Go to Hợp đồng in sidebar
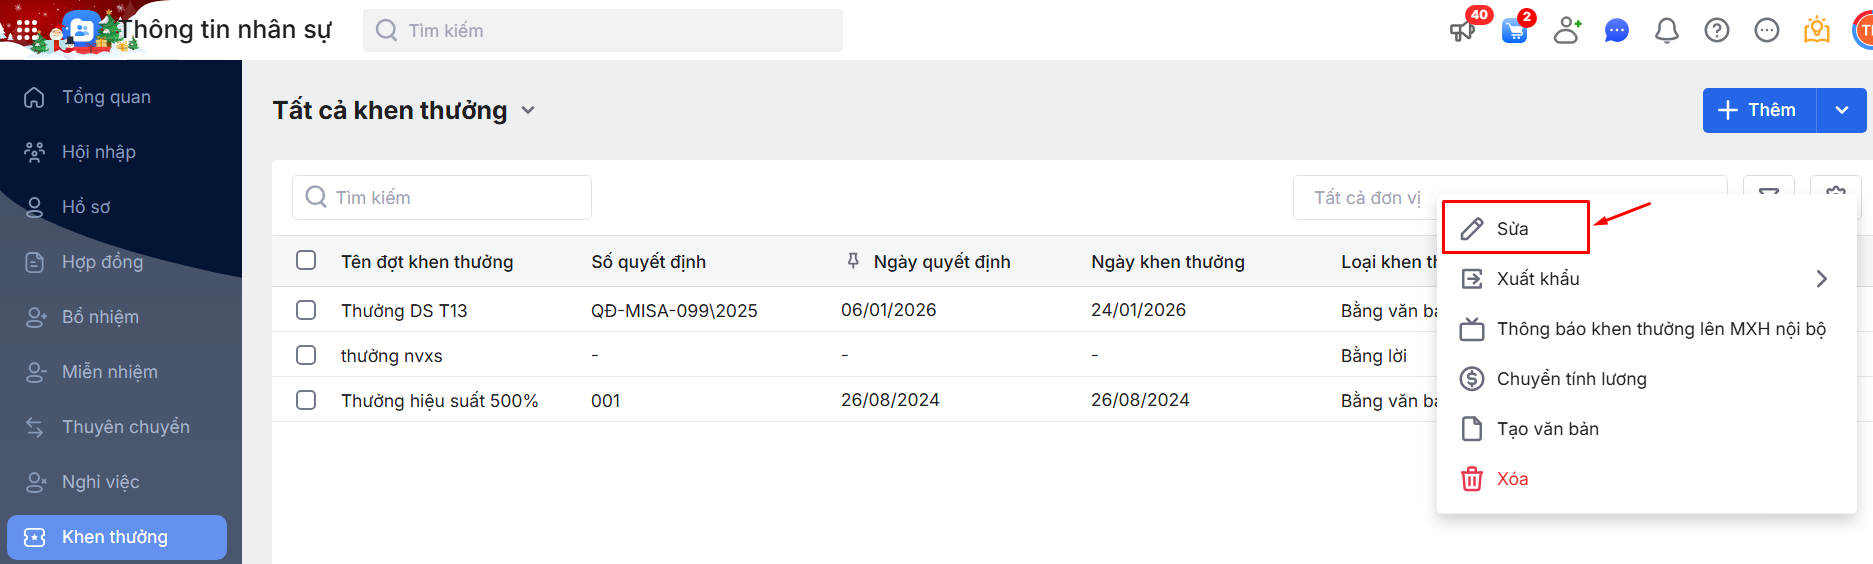 tap(102, 262)
